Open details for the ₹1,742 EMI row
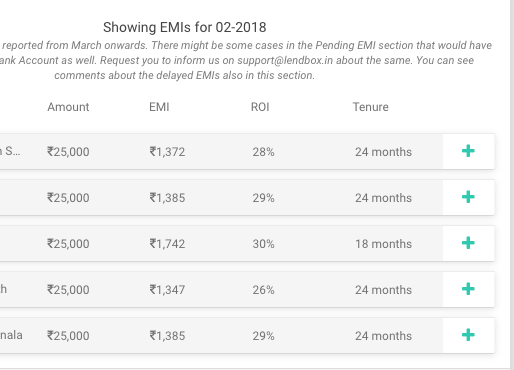 [468, 243]
